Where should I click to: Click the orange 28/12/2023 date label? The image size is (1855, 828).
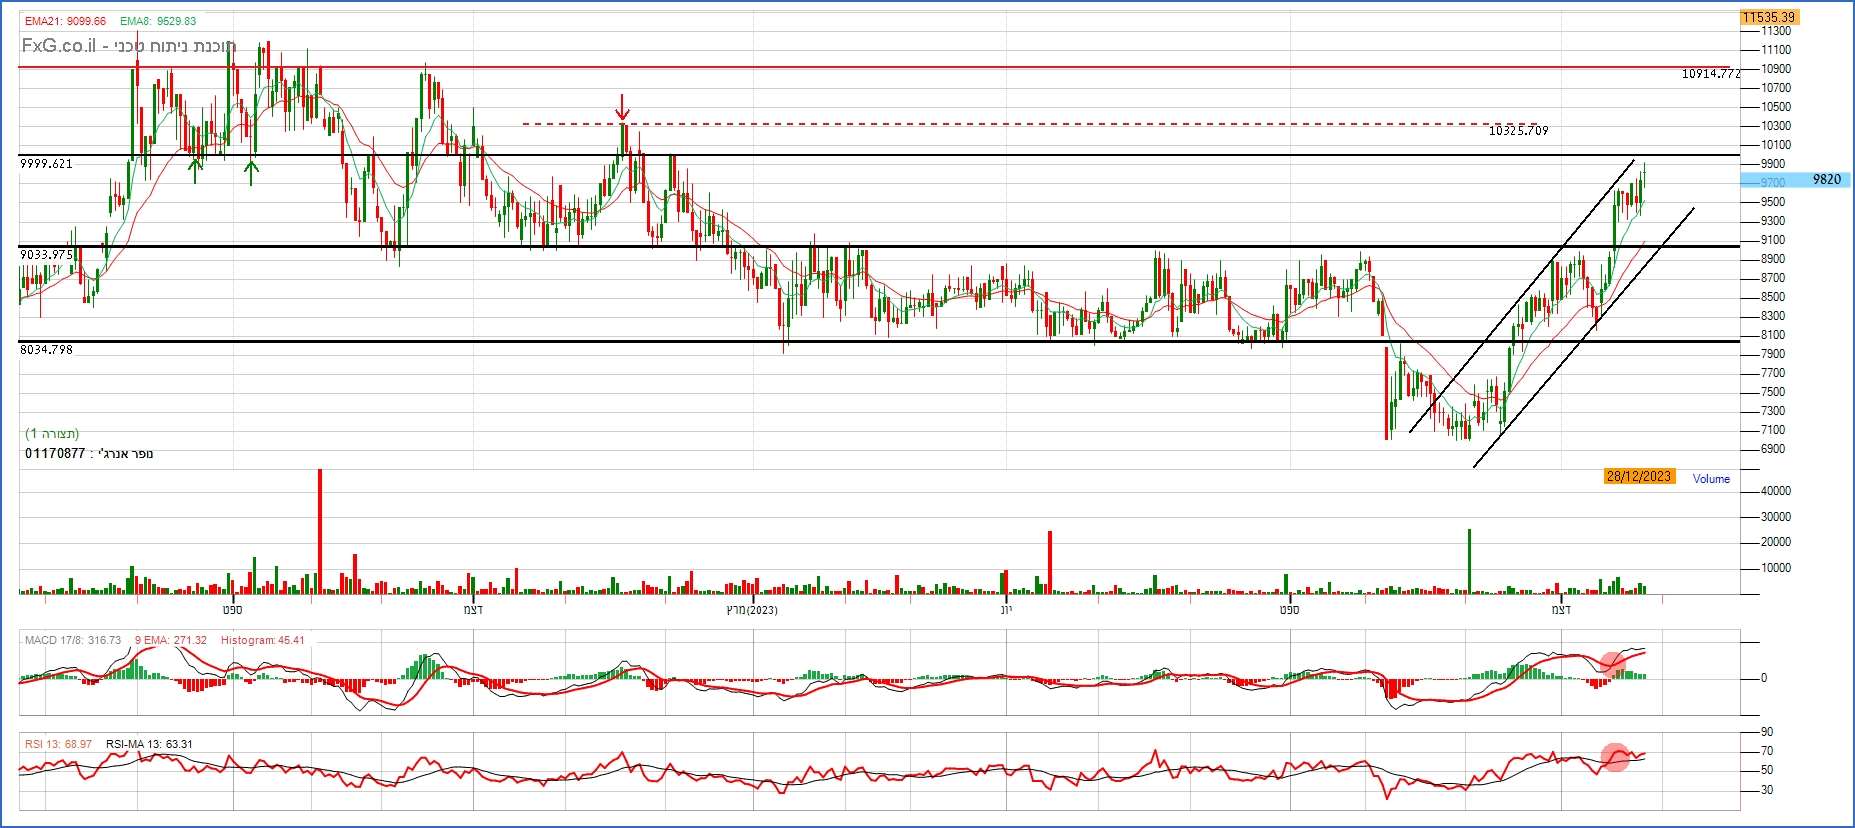click(1638, 477)
